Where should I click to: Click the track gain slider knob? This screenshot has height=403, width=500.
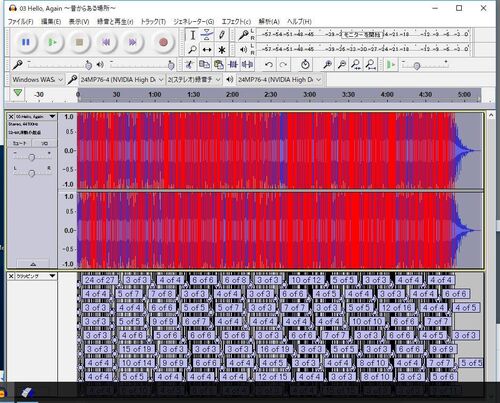[x=32, y=157]
